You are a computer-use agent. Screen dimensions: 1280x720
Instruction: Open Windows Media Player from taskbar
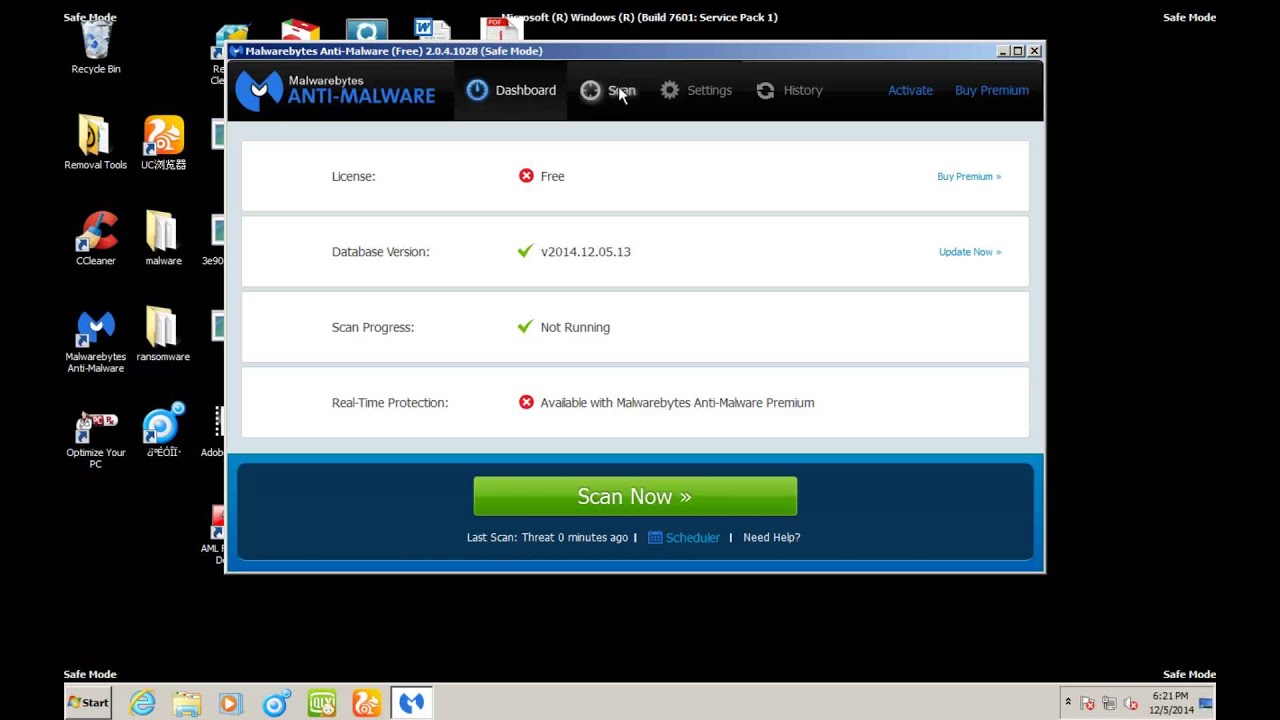point(231,703)
